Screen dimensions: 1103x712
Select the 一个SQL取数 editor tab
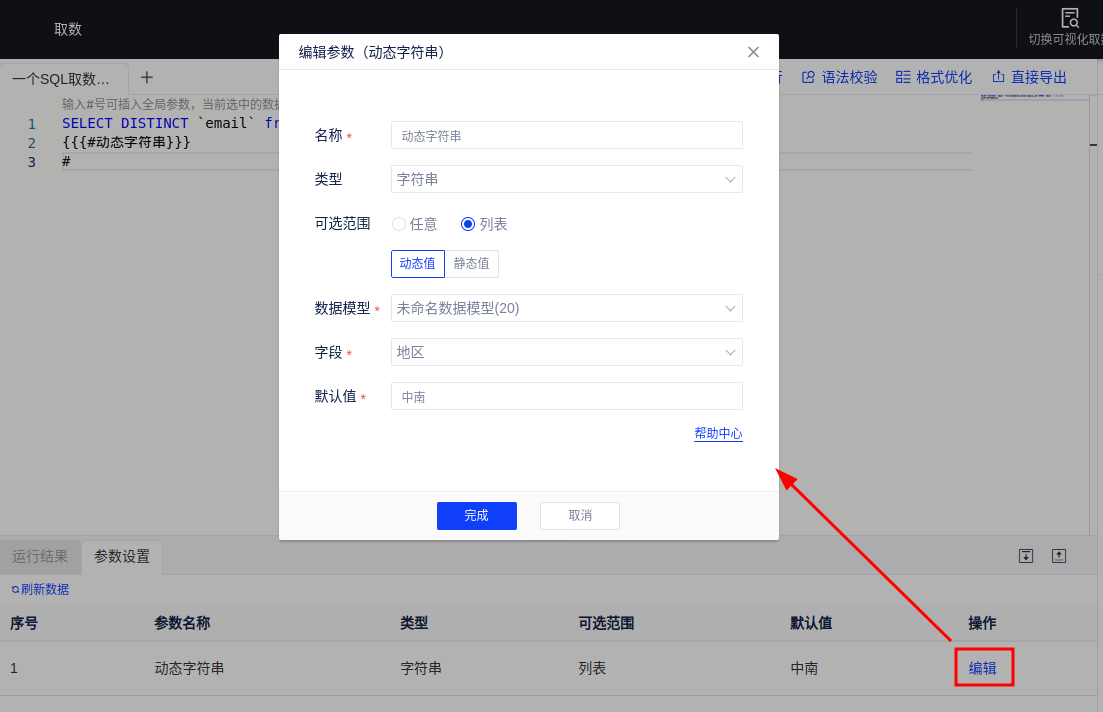point(62,79)
